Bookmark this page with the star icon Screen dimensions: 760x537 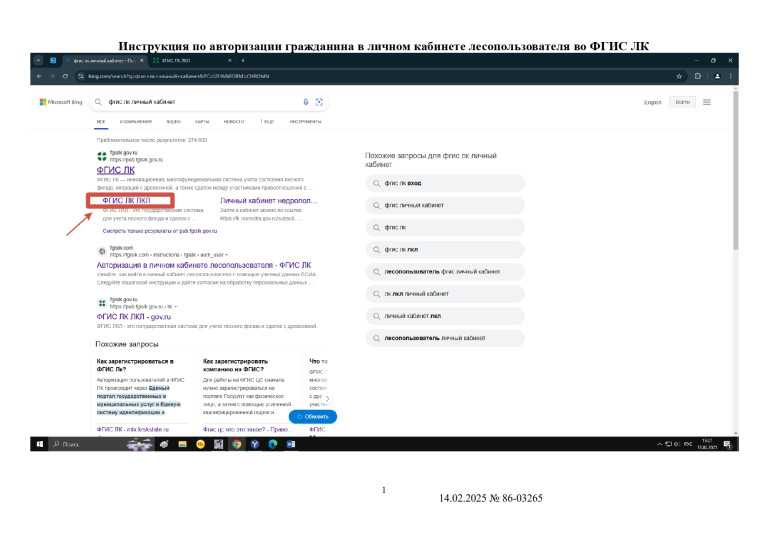[x=679, y=77]
